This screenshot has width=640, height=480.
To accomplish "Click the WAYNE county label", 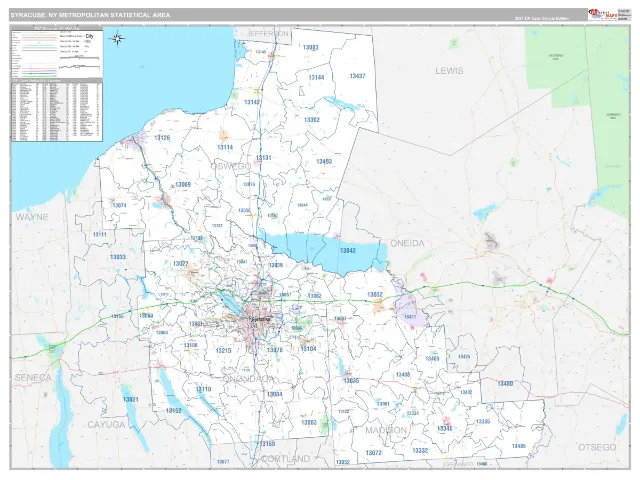I will pos(32,217).
